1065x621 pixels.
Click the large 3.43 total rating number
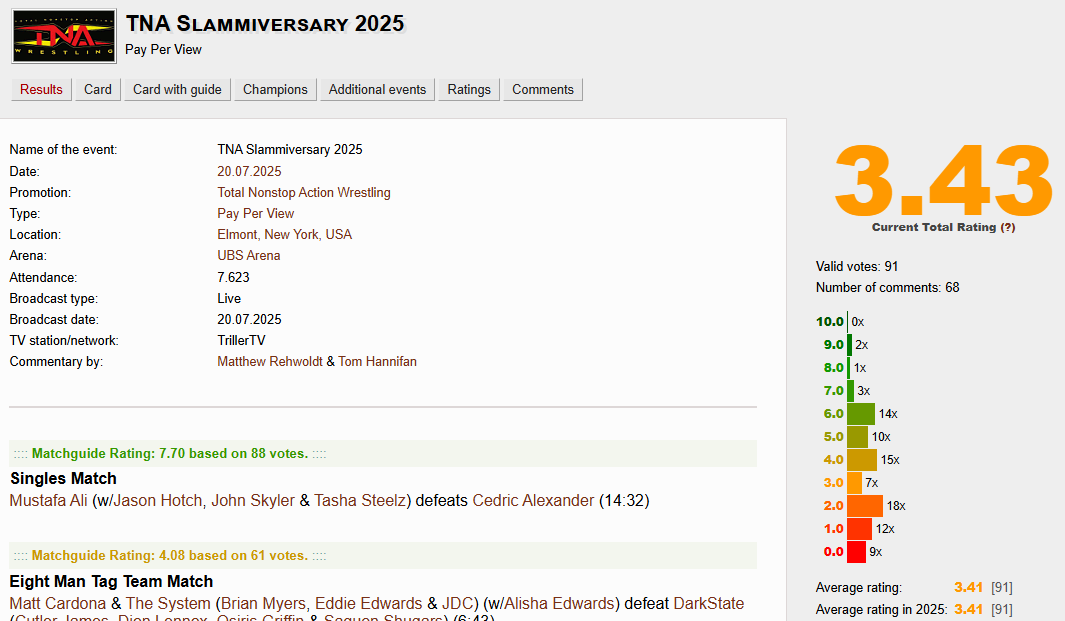click(x=943, y=181)
